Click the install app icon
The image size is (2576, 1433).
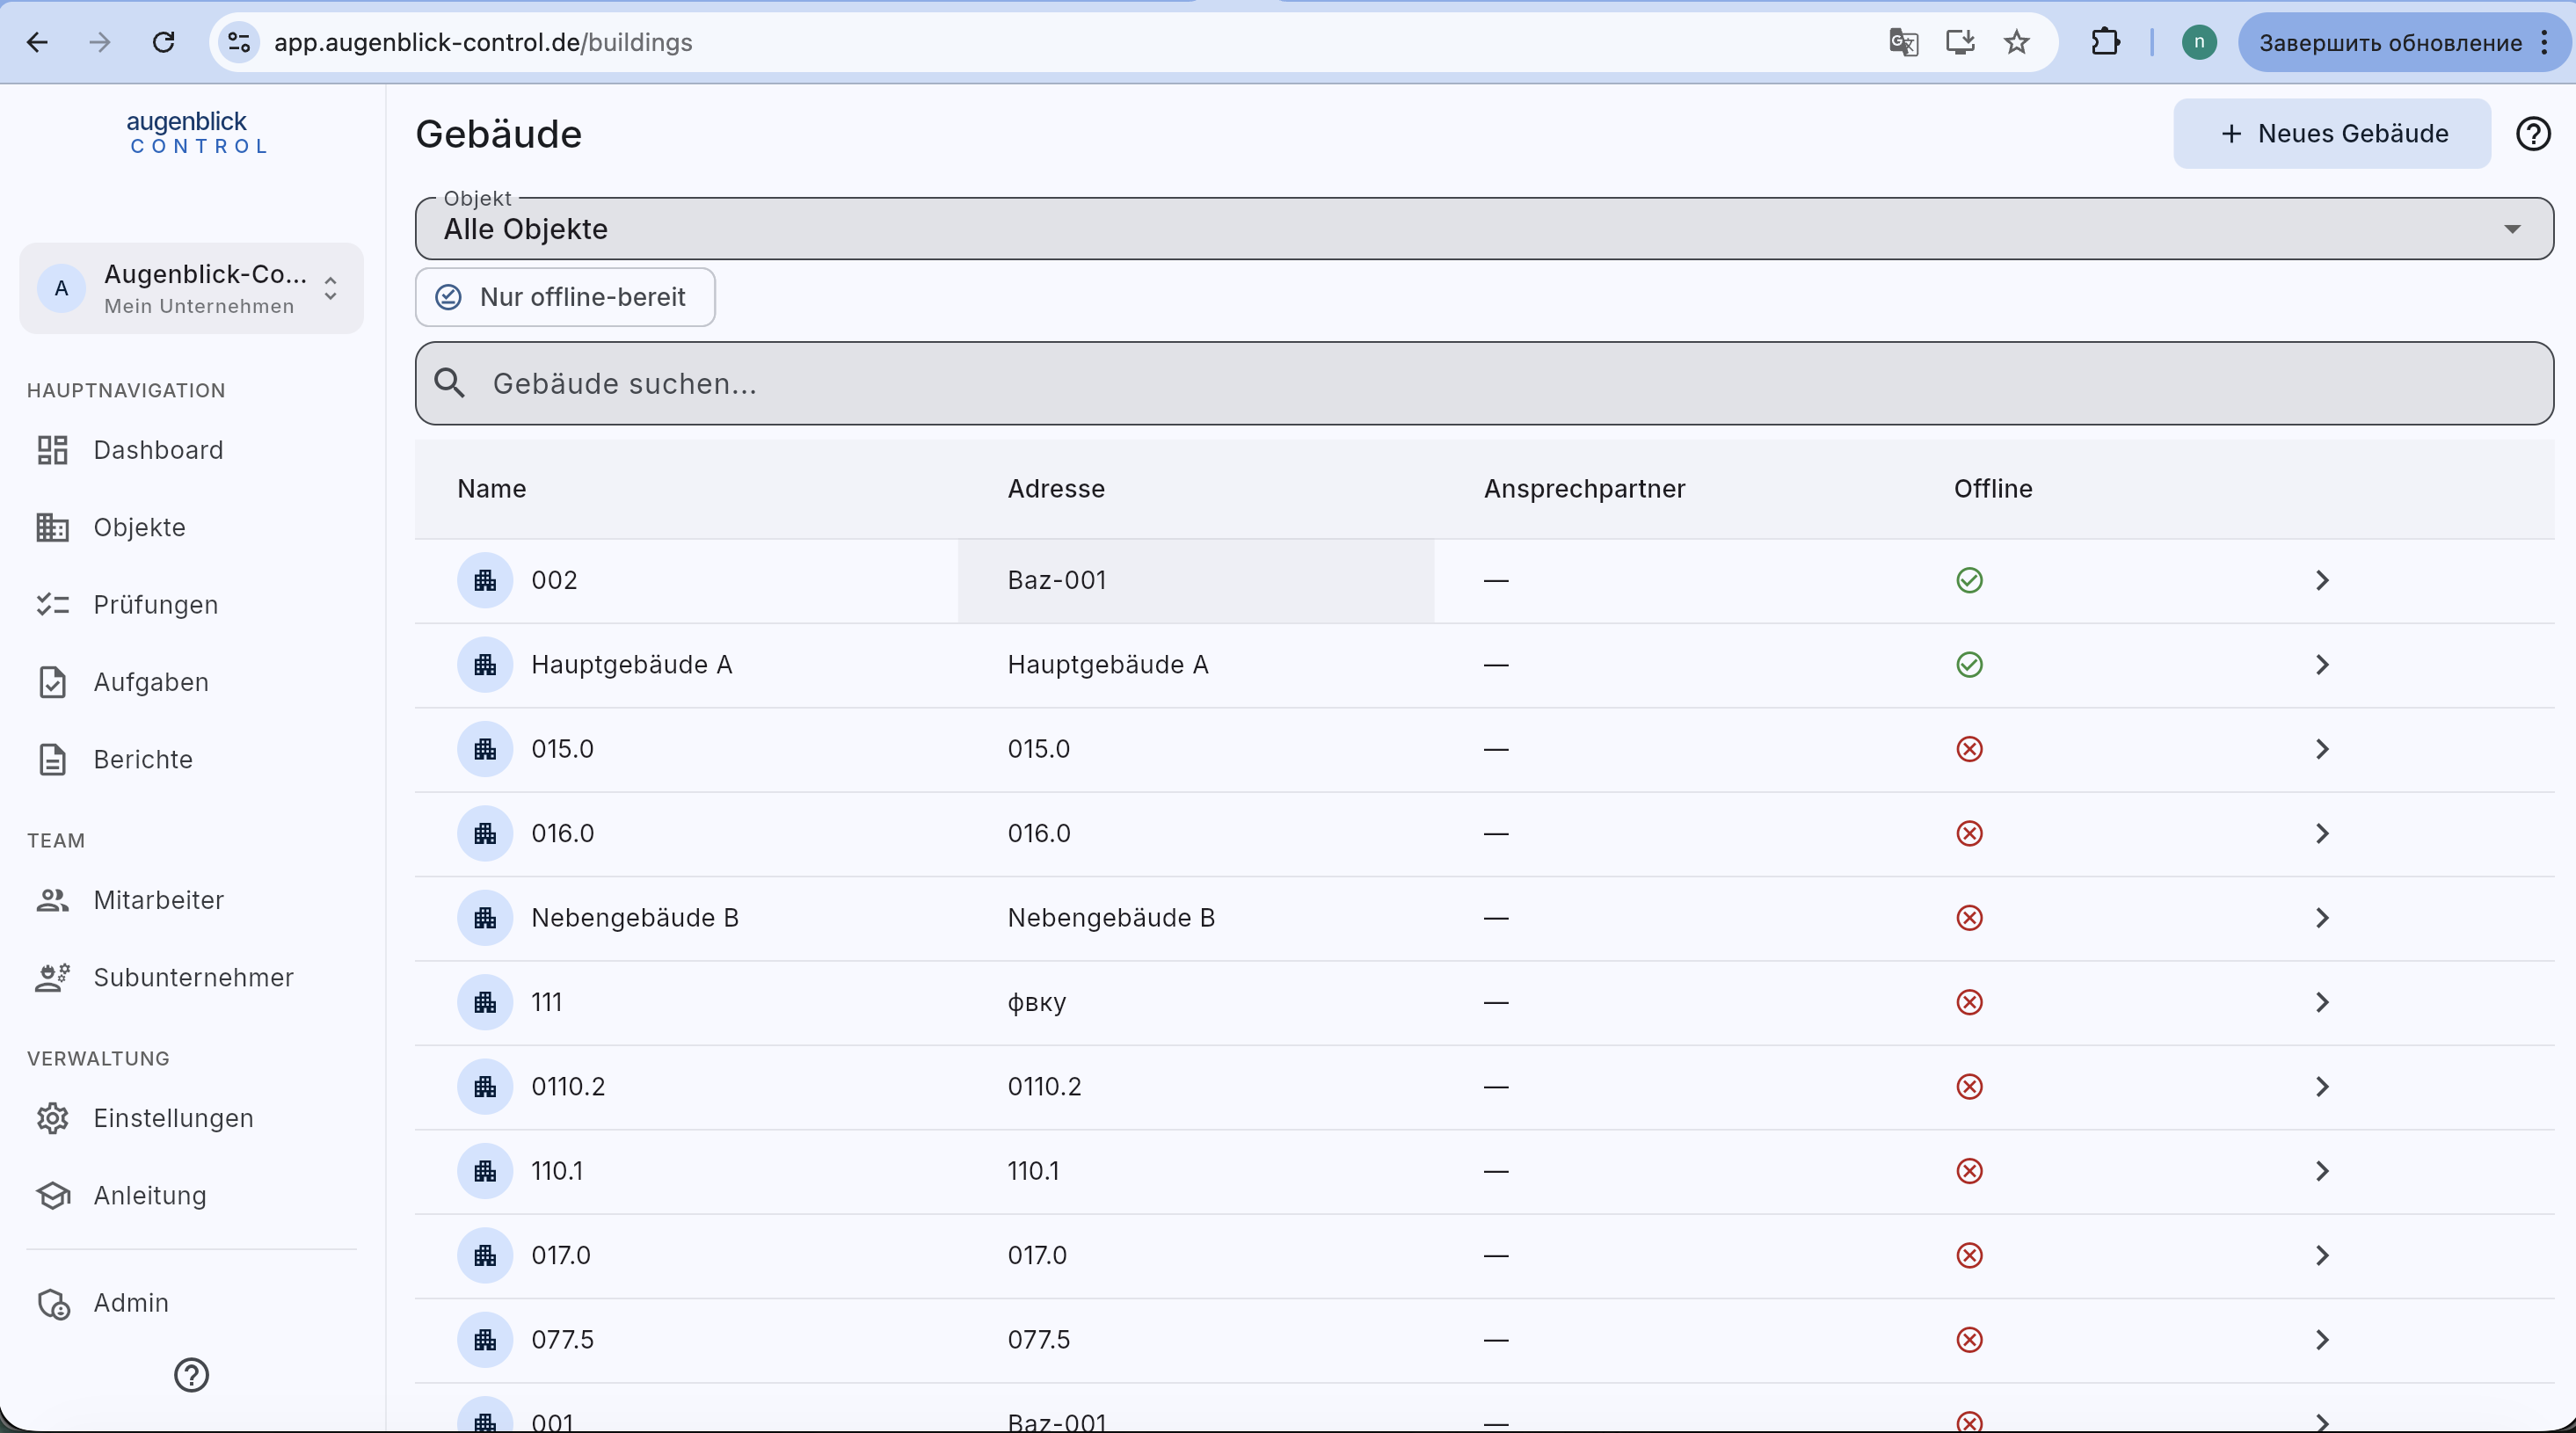point(1960,42)
